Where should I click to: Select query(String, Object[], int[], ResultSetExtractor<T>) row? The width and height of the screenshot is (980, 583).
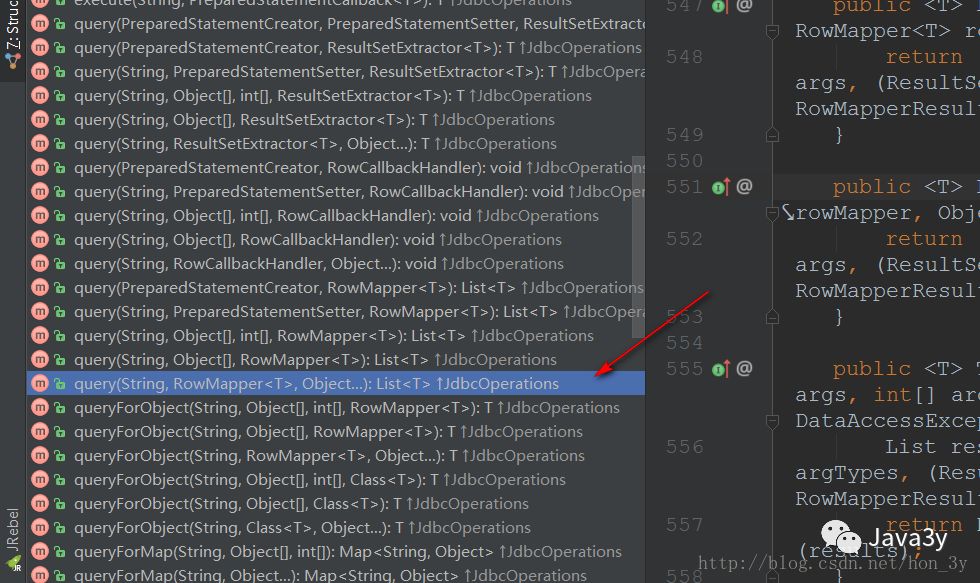336,96
